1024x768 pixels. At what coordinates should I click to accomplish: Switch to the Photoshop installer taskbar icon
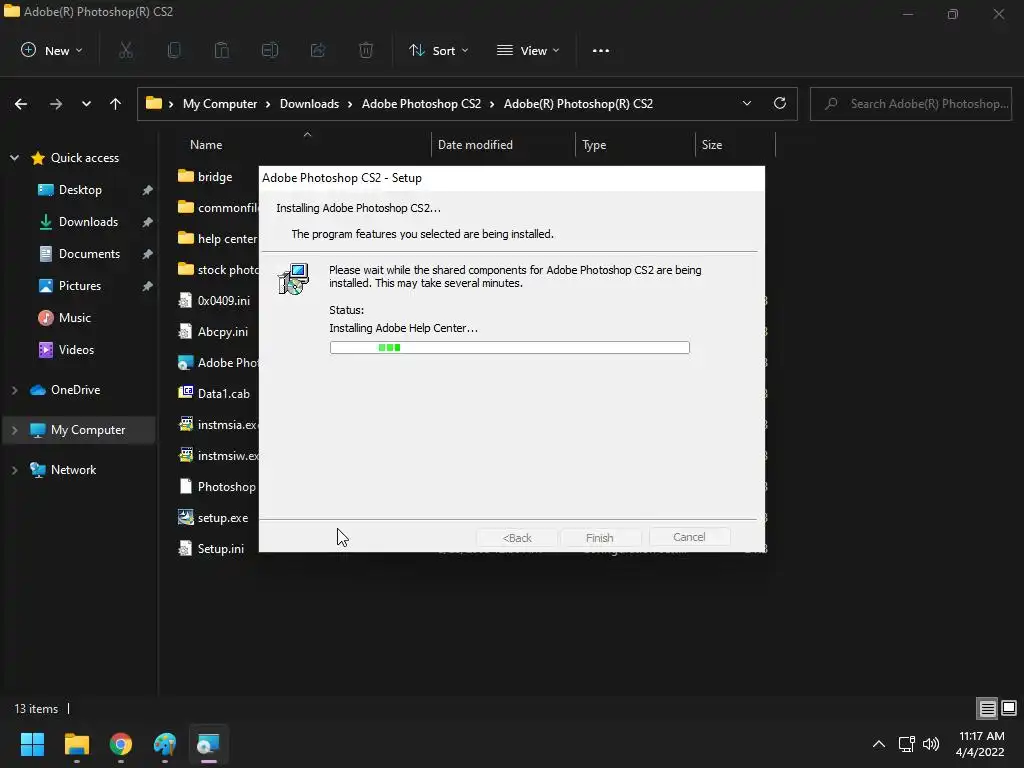(208, 744)
